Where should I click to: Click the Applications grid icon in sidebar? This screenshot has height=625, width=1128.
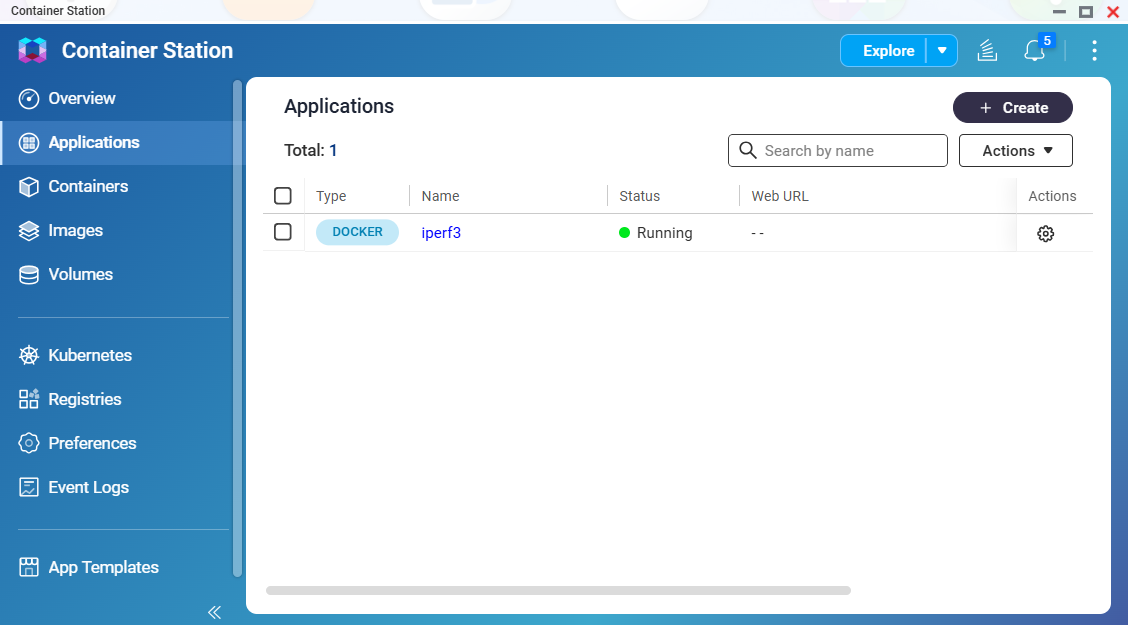click(29, 142)
